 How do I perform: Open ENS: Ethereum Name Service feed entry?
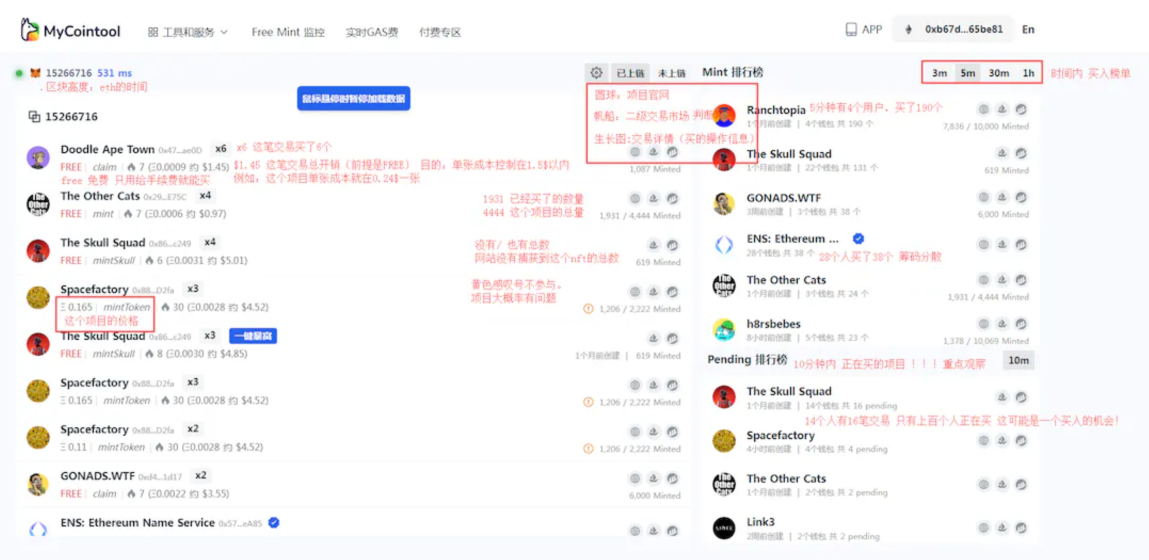(x=138, y=523)
